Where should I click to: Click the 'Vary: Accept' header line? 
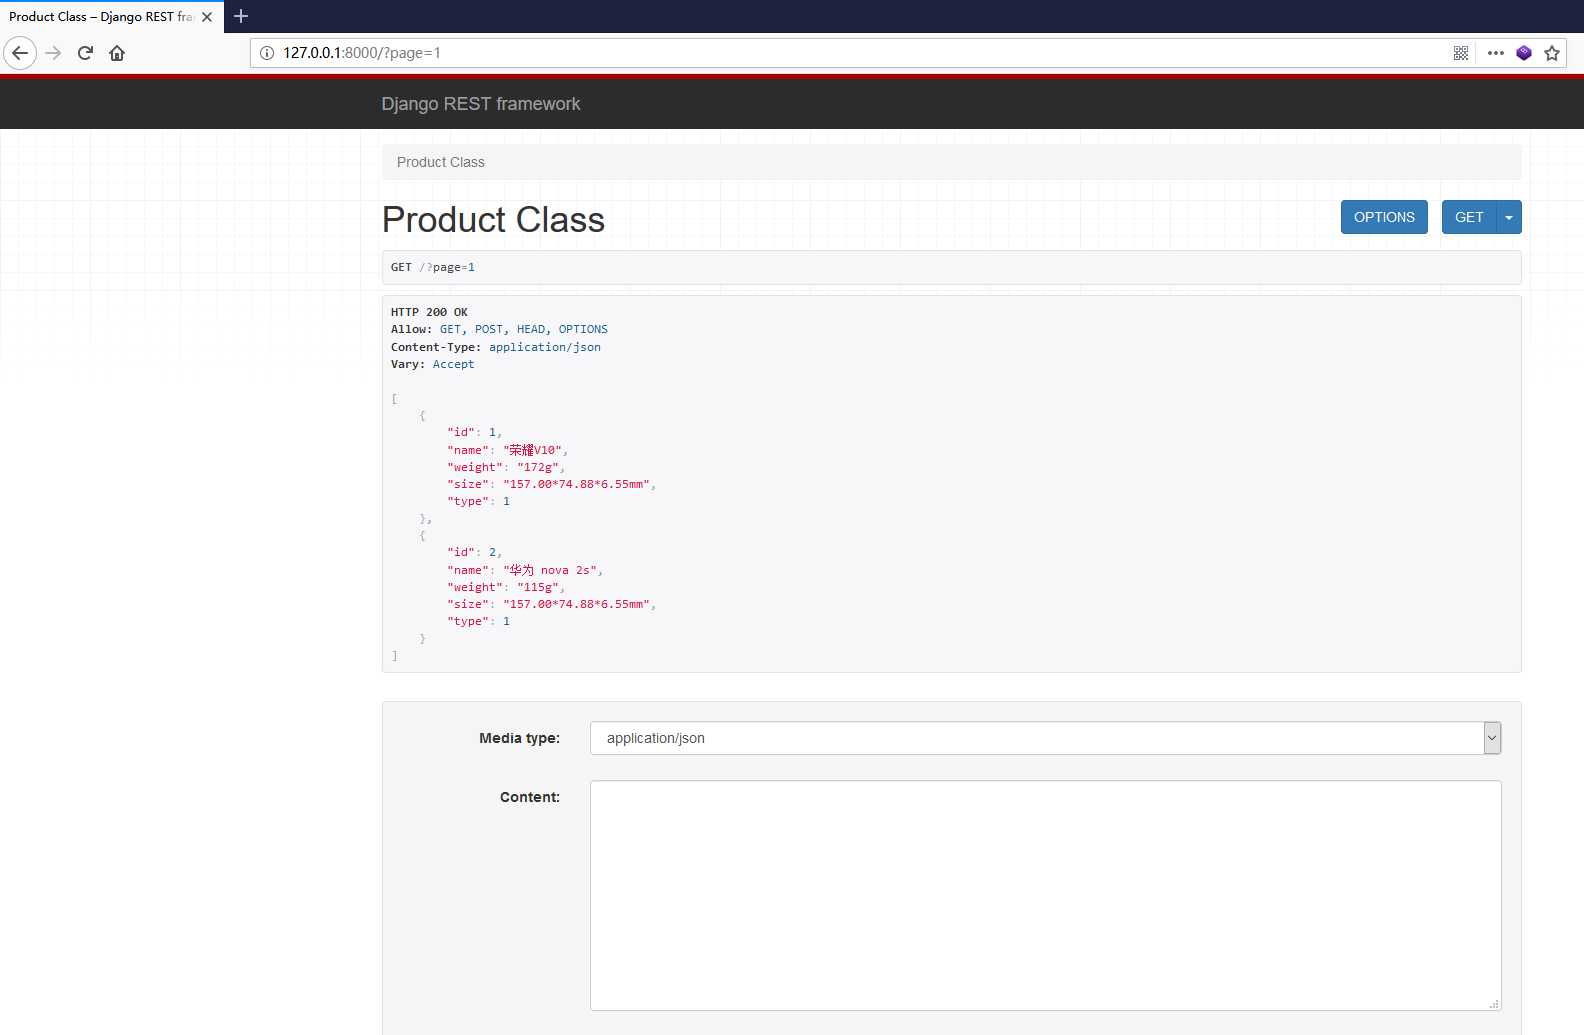click(x=433, y=364)
